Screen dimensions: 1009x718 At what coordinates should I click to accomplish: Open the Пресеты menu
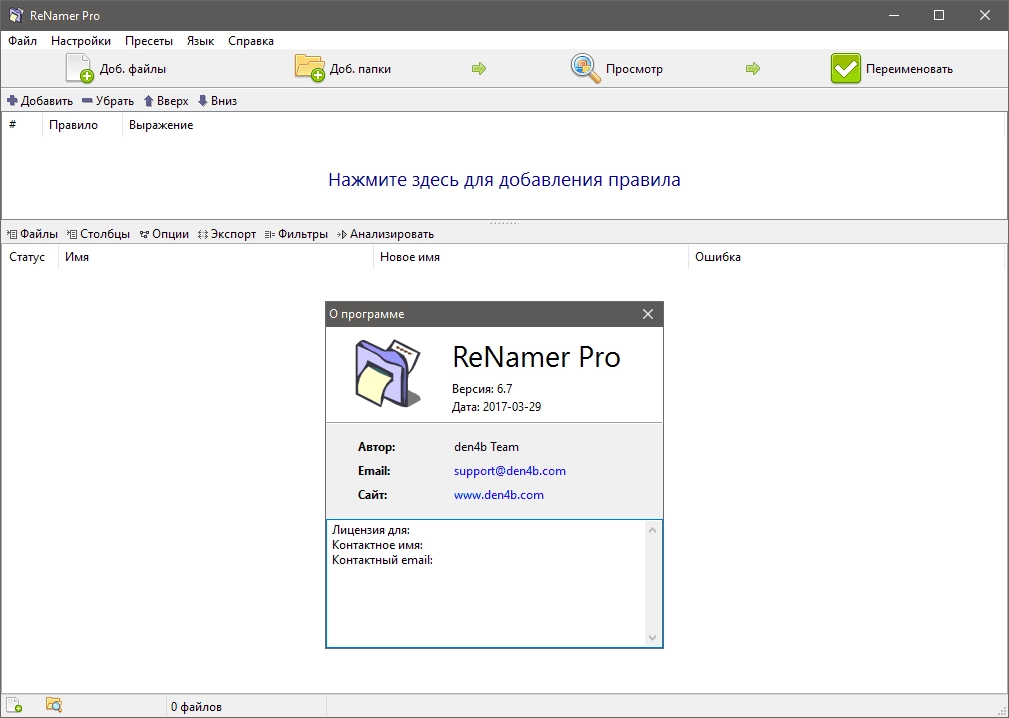pos(149,41)
